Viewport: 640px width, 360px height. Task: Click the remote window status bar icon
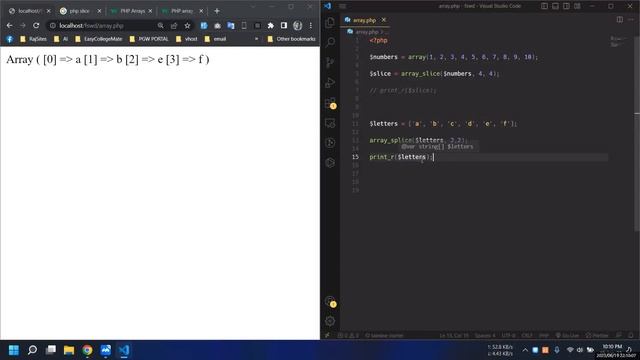point(327,336)
